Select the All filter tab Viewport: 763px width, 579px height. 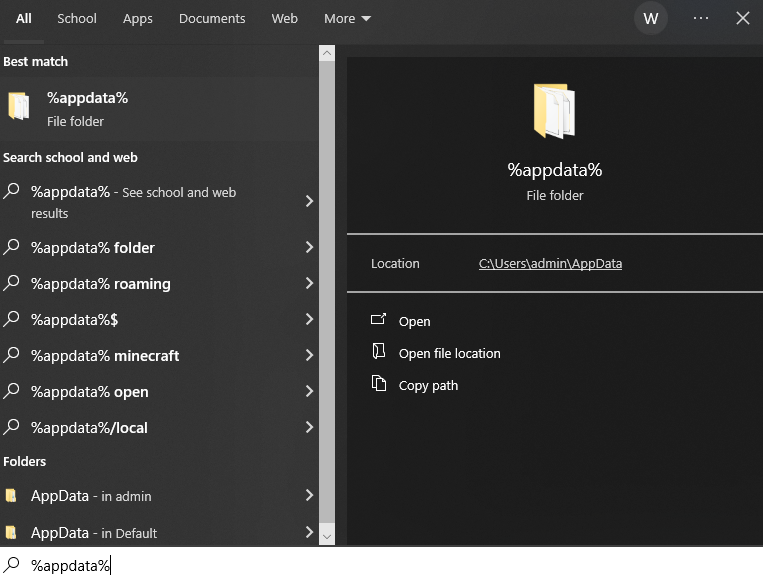tap(23, 18)
